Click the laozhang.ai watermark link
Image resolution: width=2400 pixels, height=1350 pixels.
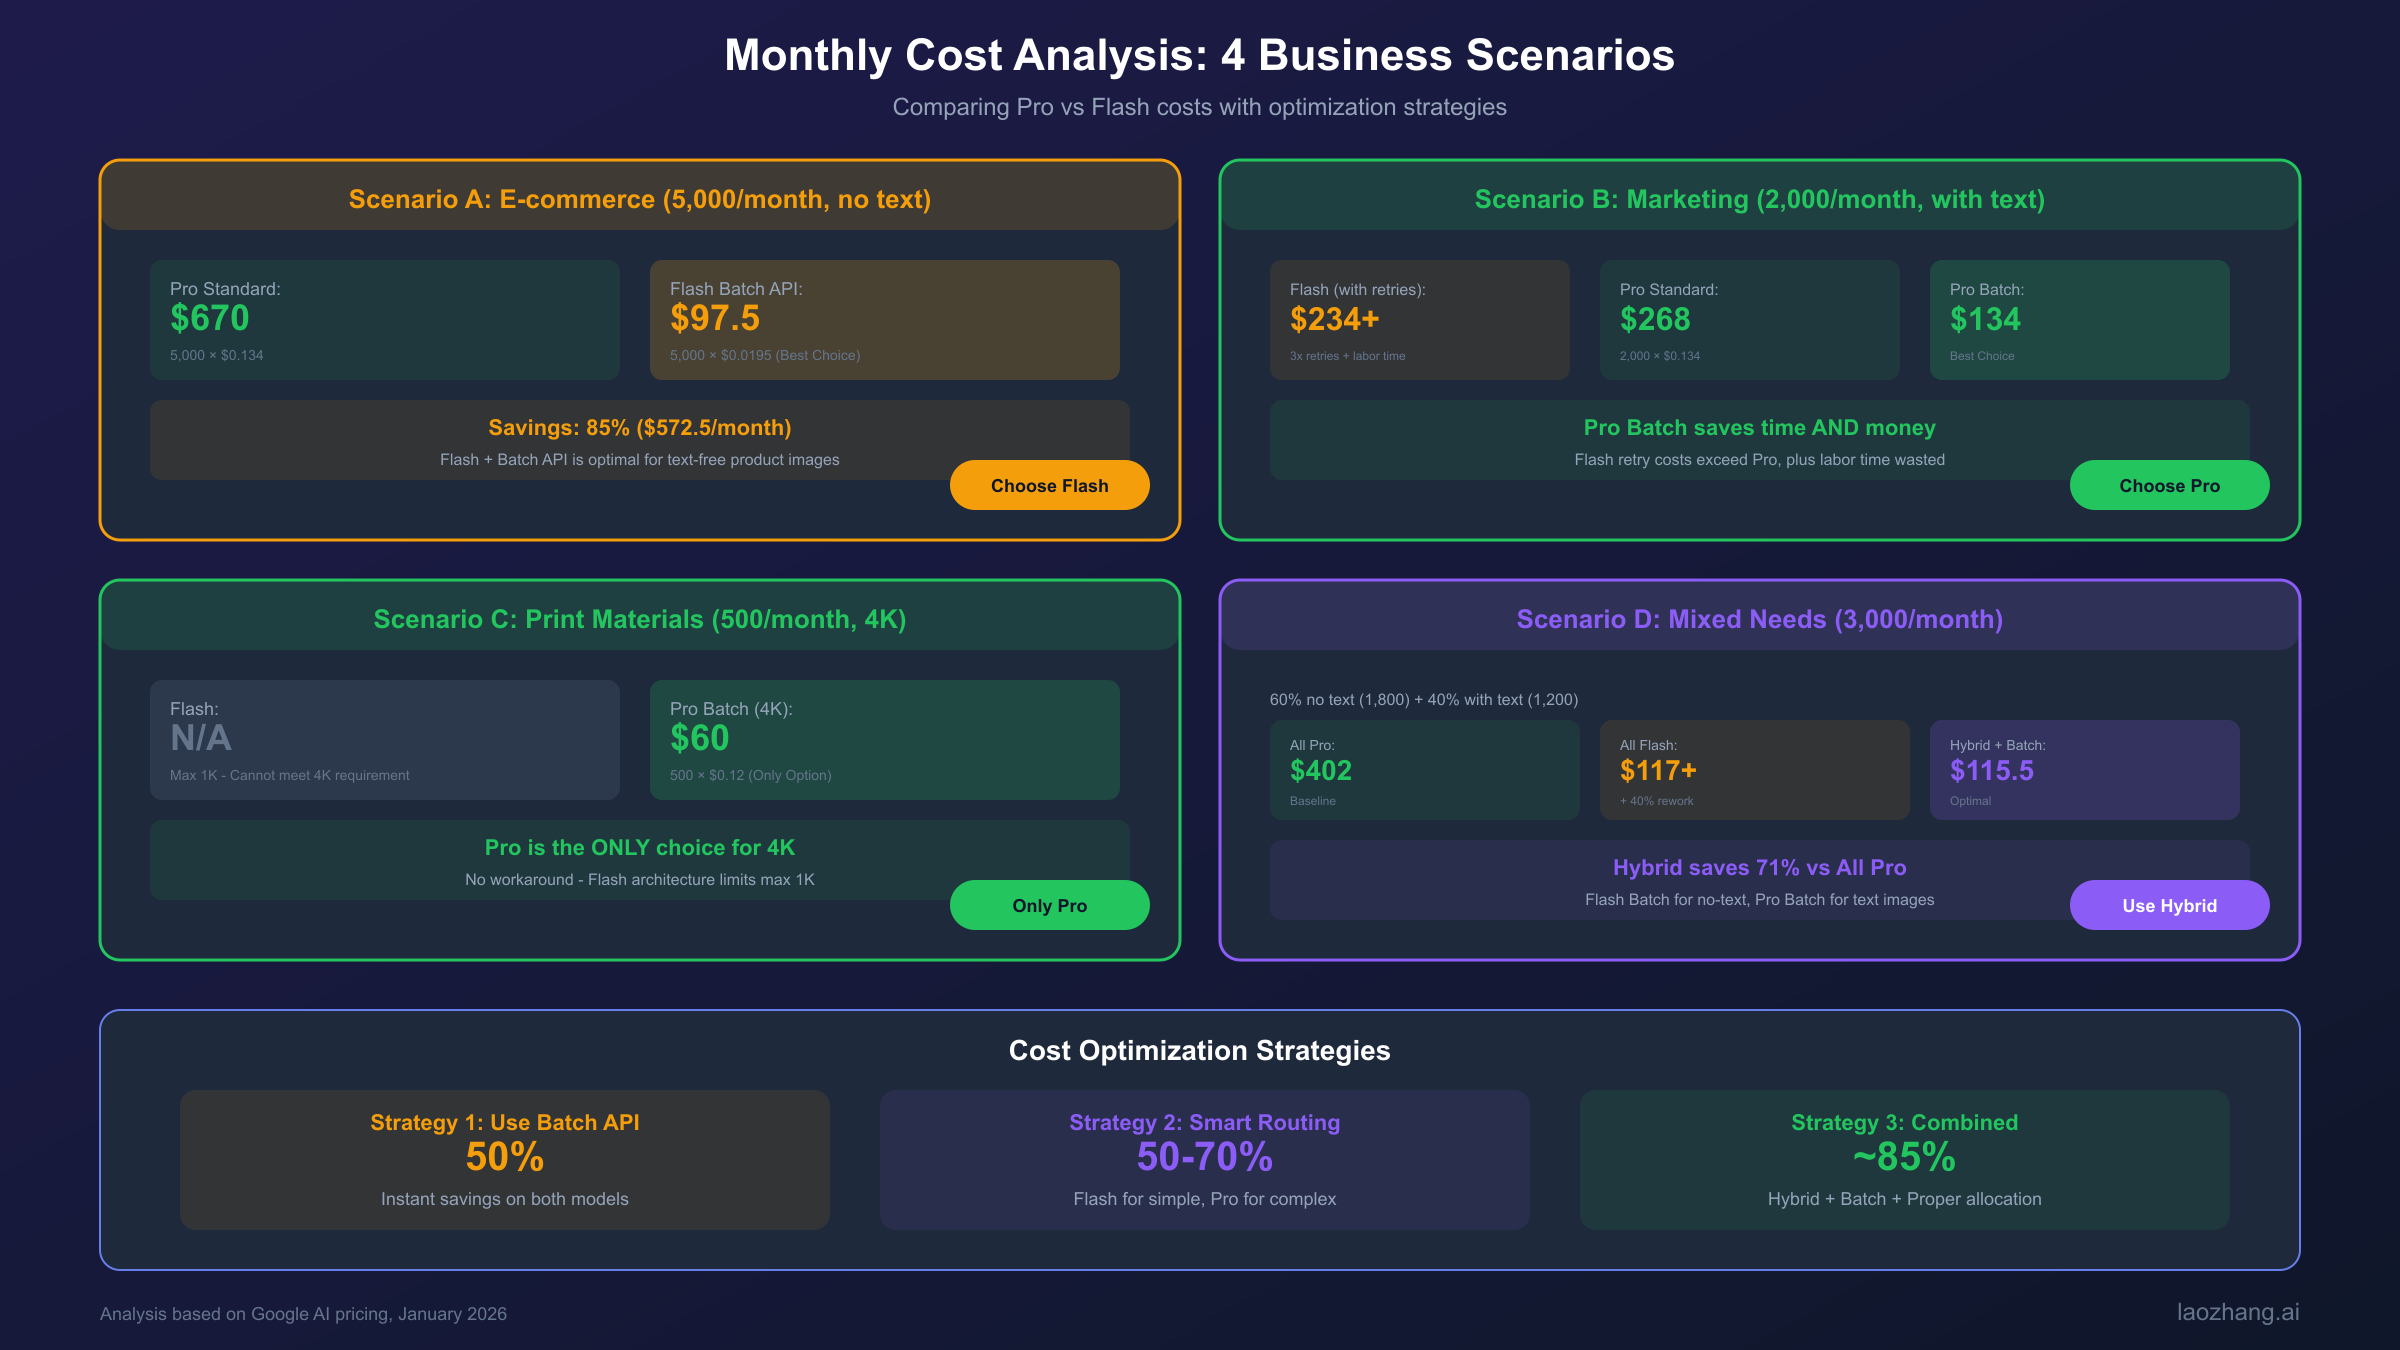[x=2237, y=1312]
